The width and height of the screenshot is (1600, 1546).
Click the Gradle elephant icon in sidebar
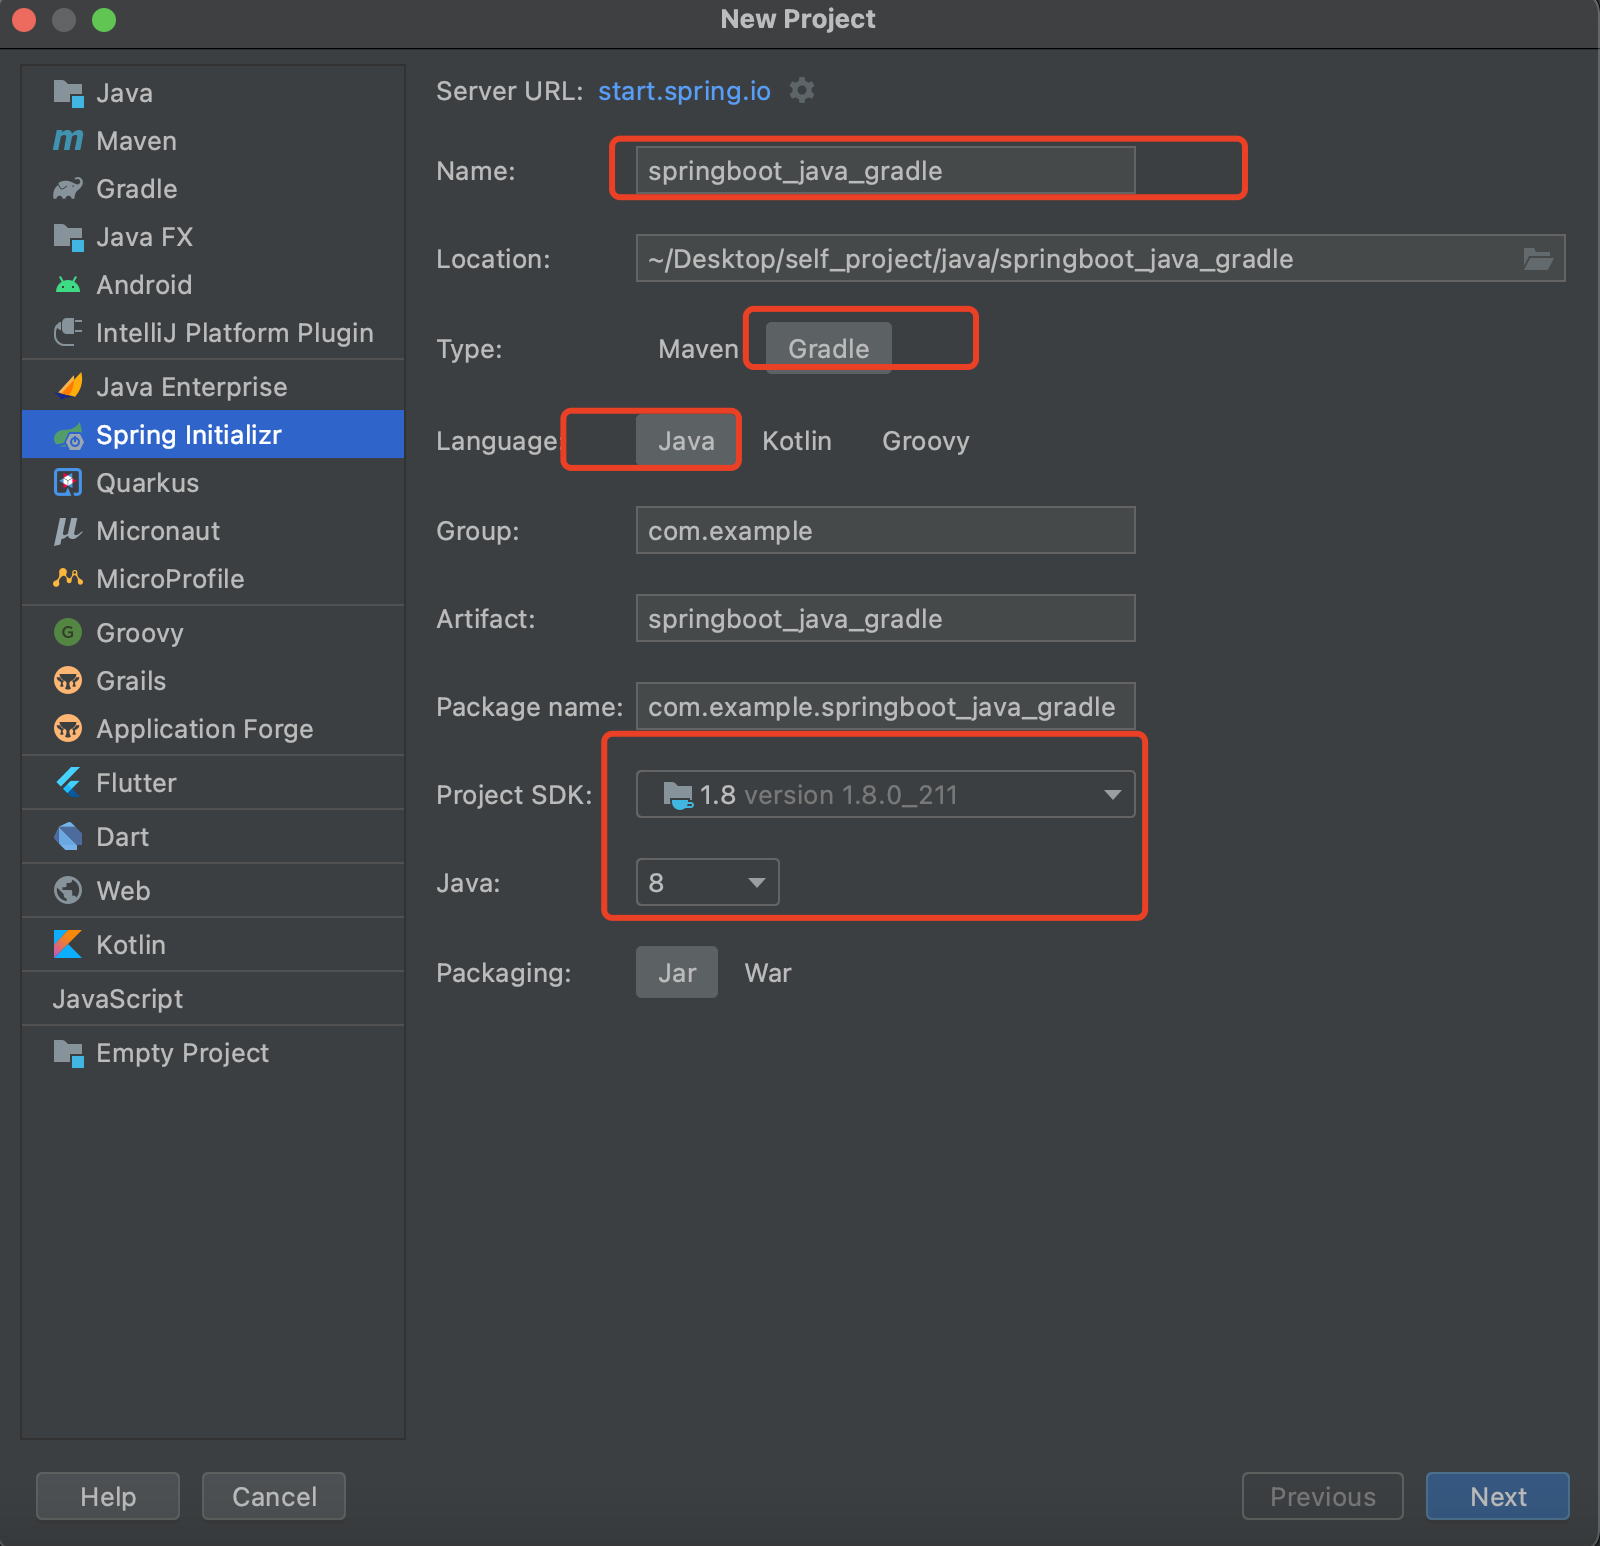(68, 189)
